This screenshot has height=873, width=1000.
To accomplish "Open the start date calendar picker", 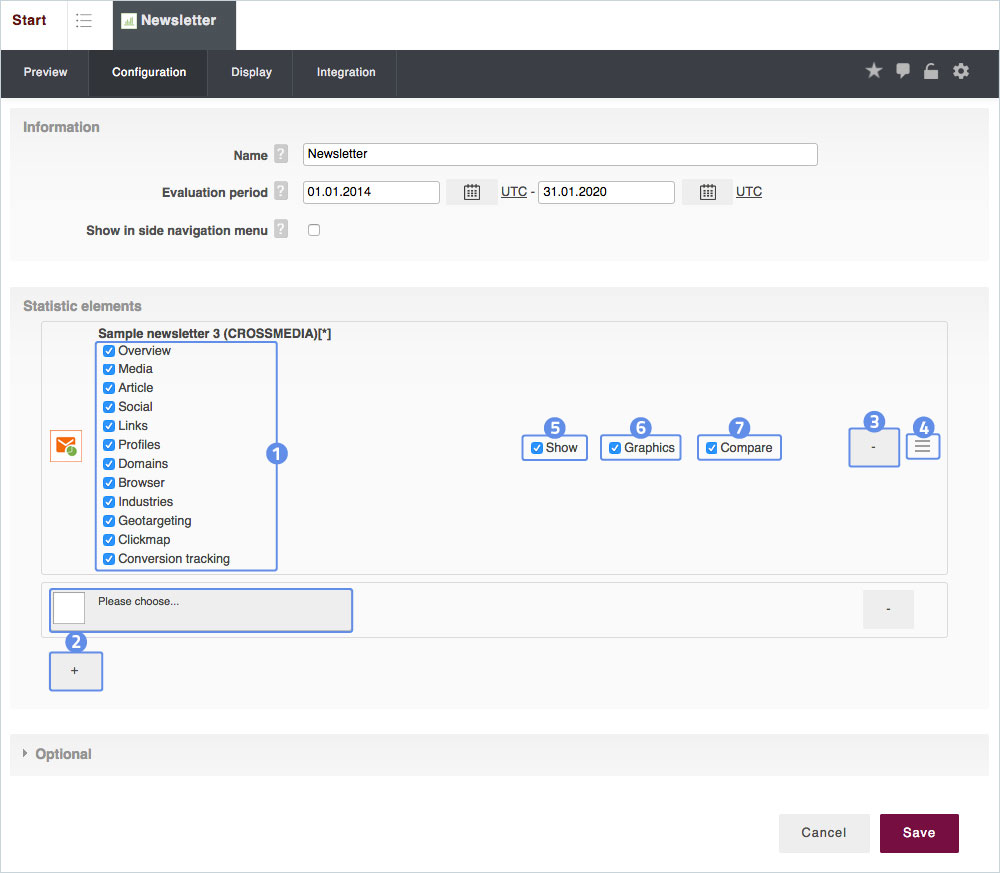I will [x=472, y=192].
